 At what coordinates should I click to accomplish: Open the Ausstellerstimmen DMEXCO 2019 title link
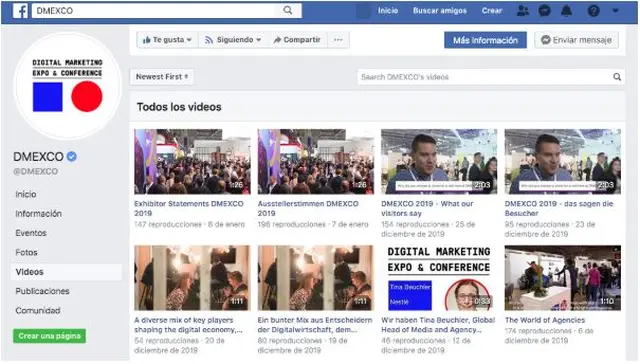tap(308, 208)
